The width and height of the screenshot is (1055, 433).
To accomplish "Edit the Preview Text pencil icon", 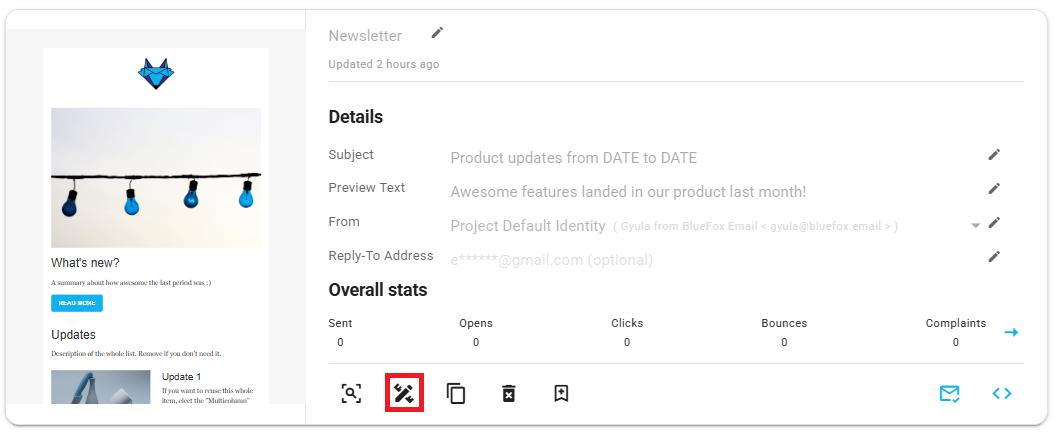I will click(994, 188).
